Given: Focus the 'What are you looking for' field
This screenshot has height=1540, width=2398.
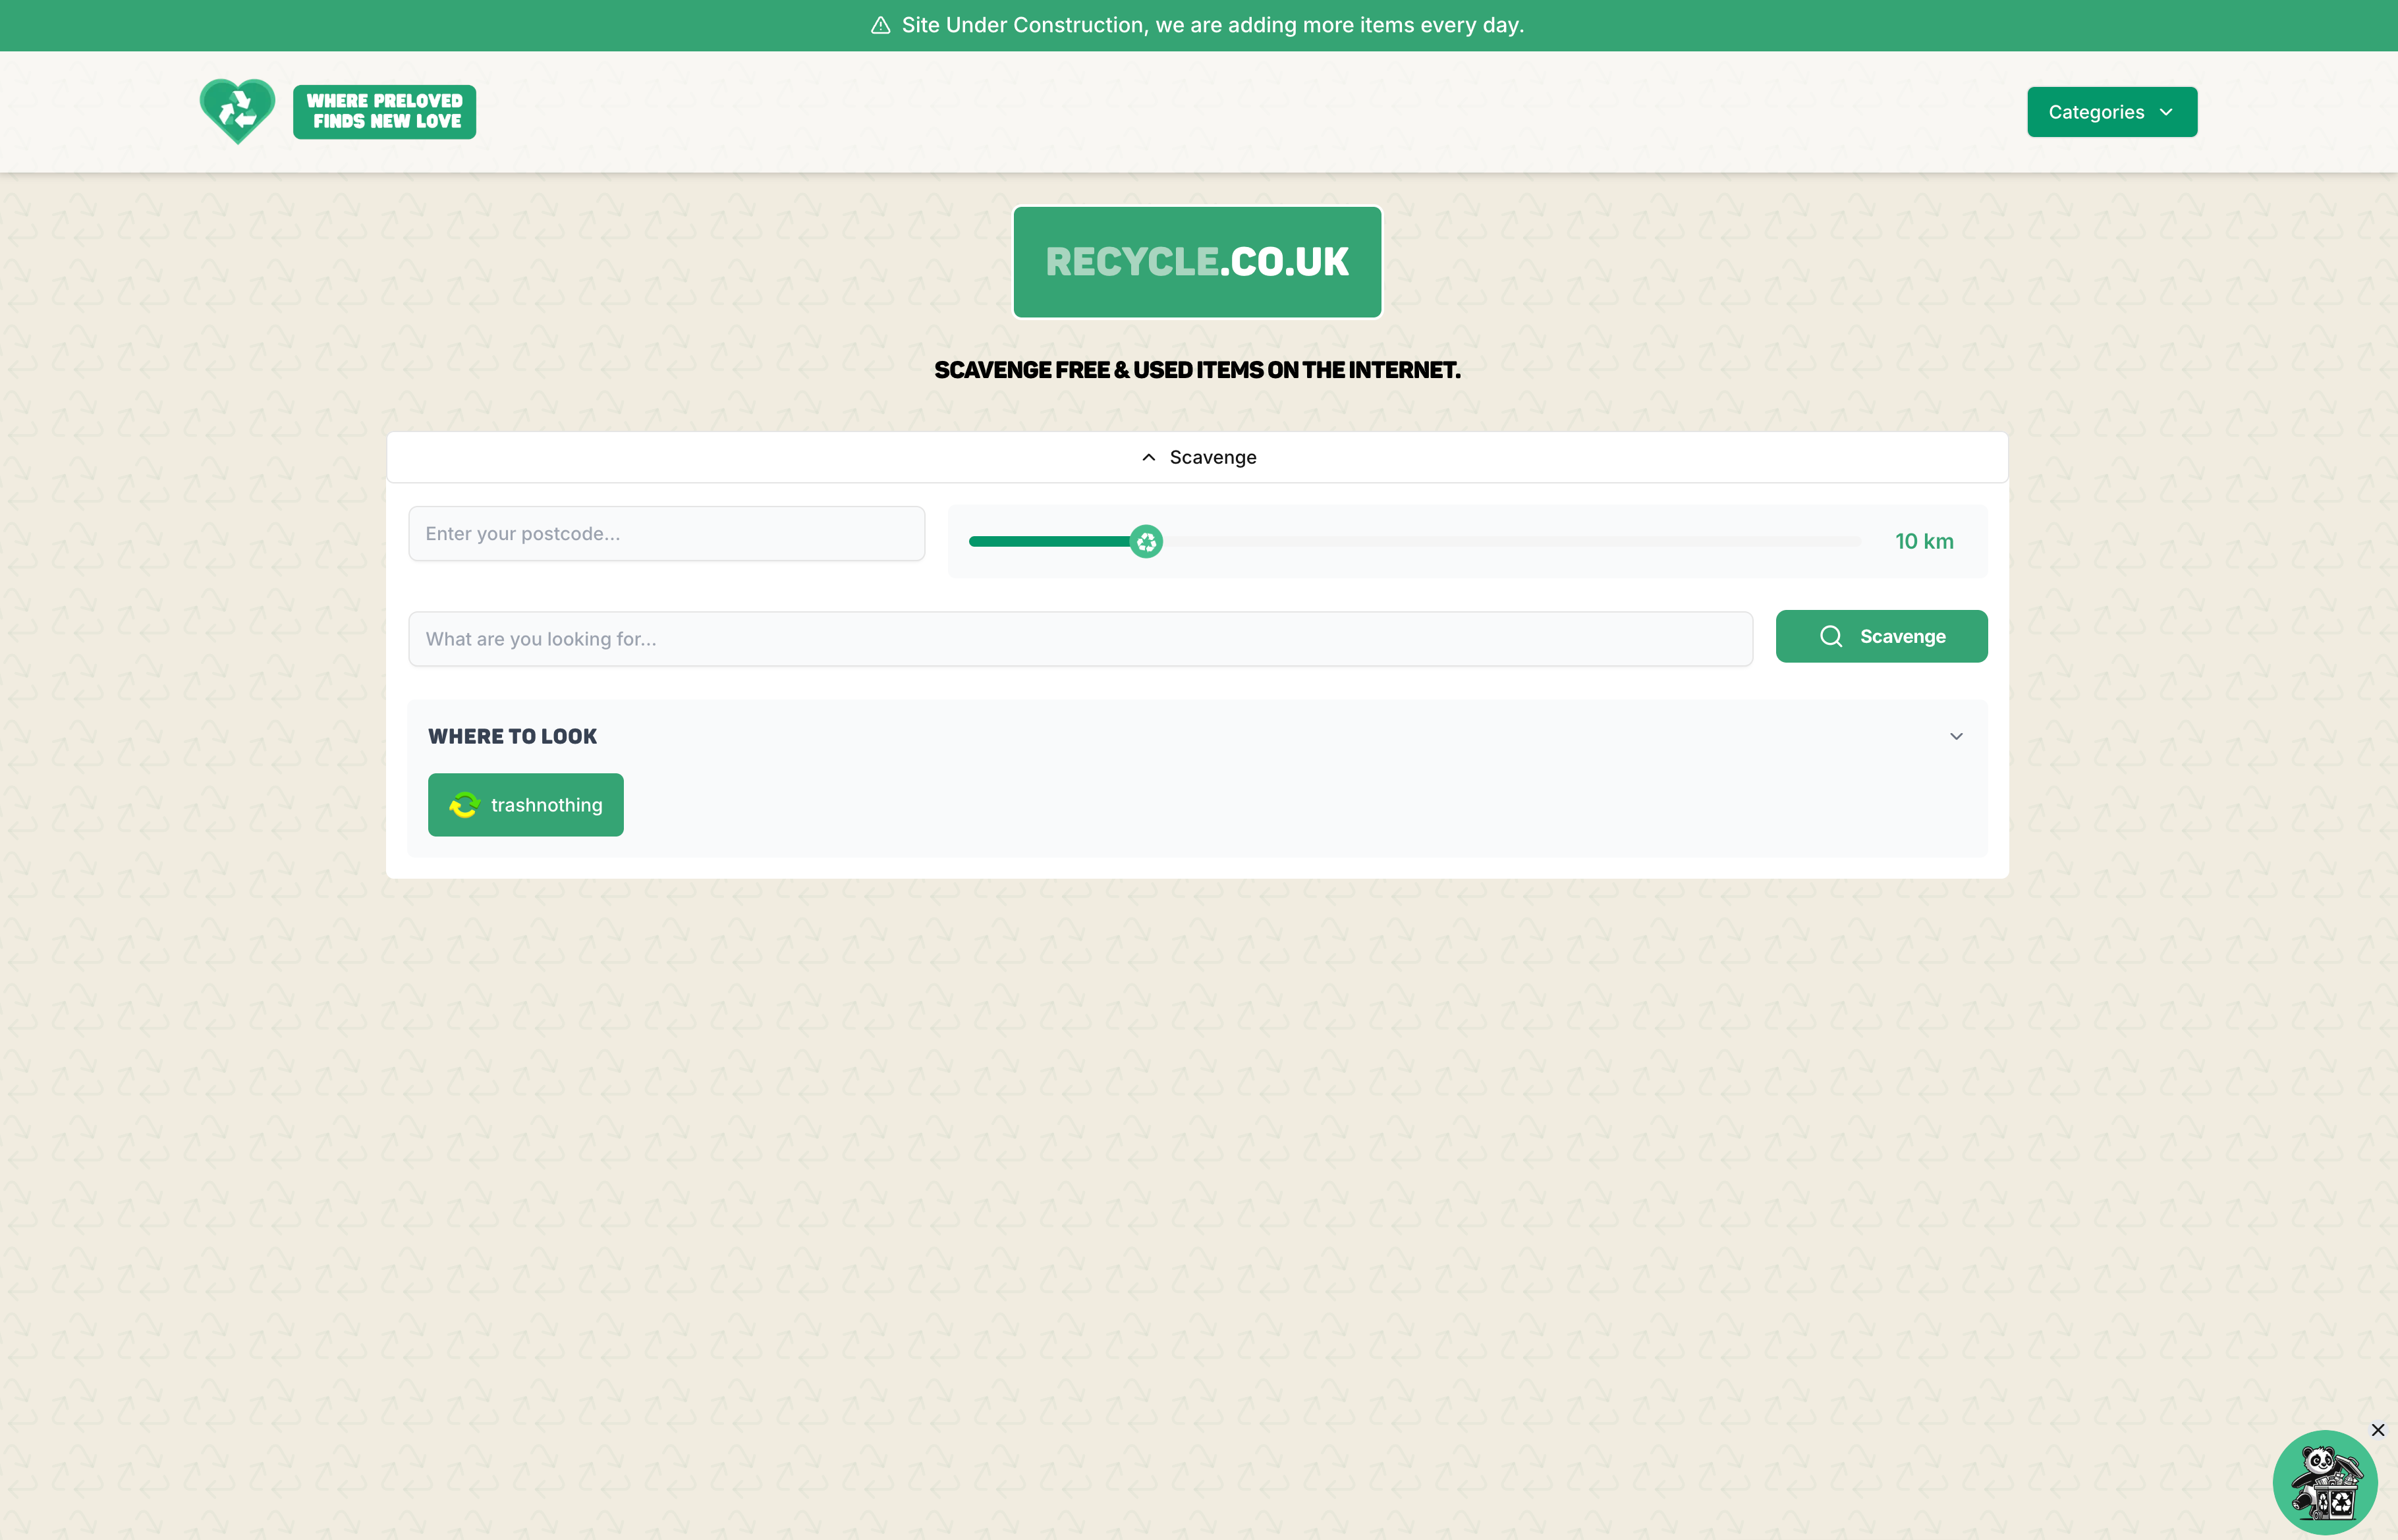Looking at the screenshot, I should [x=1080, y=639].
